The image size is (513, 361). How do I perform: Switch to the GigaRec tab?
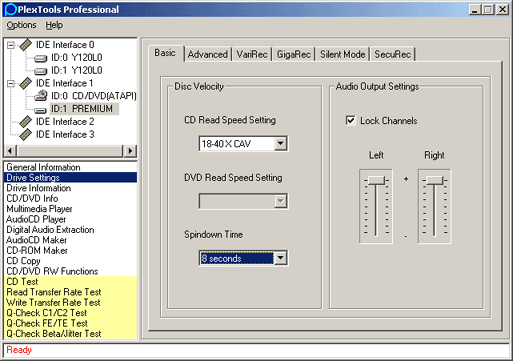(x=294, y=54)
